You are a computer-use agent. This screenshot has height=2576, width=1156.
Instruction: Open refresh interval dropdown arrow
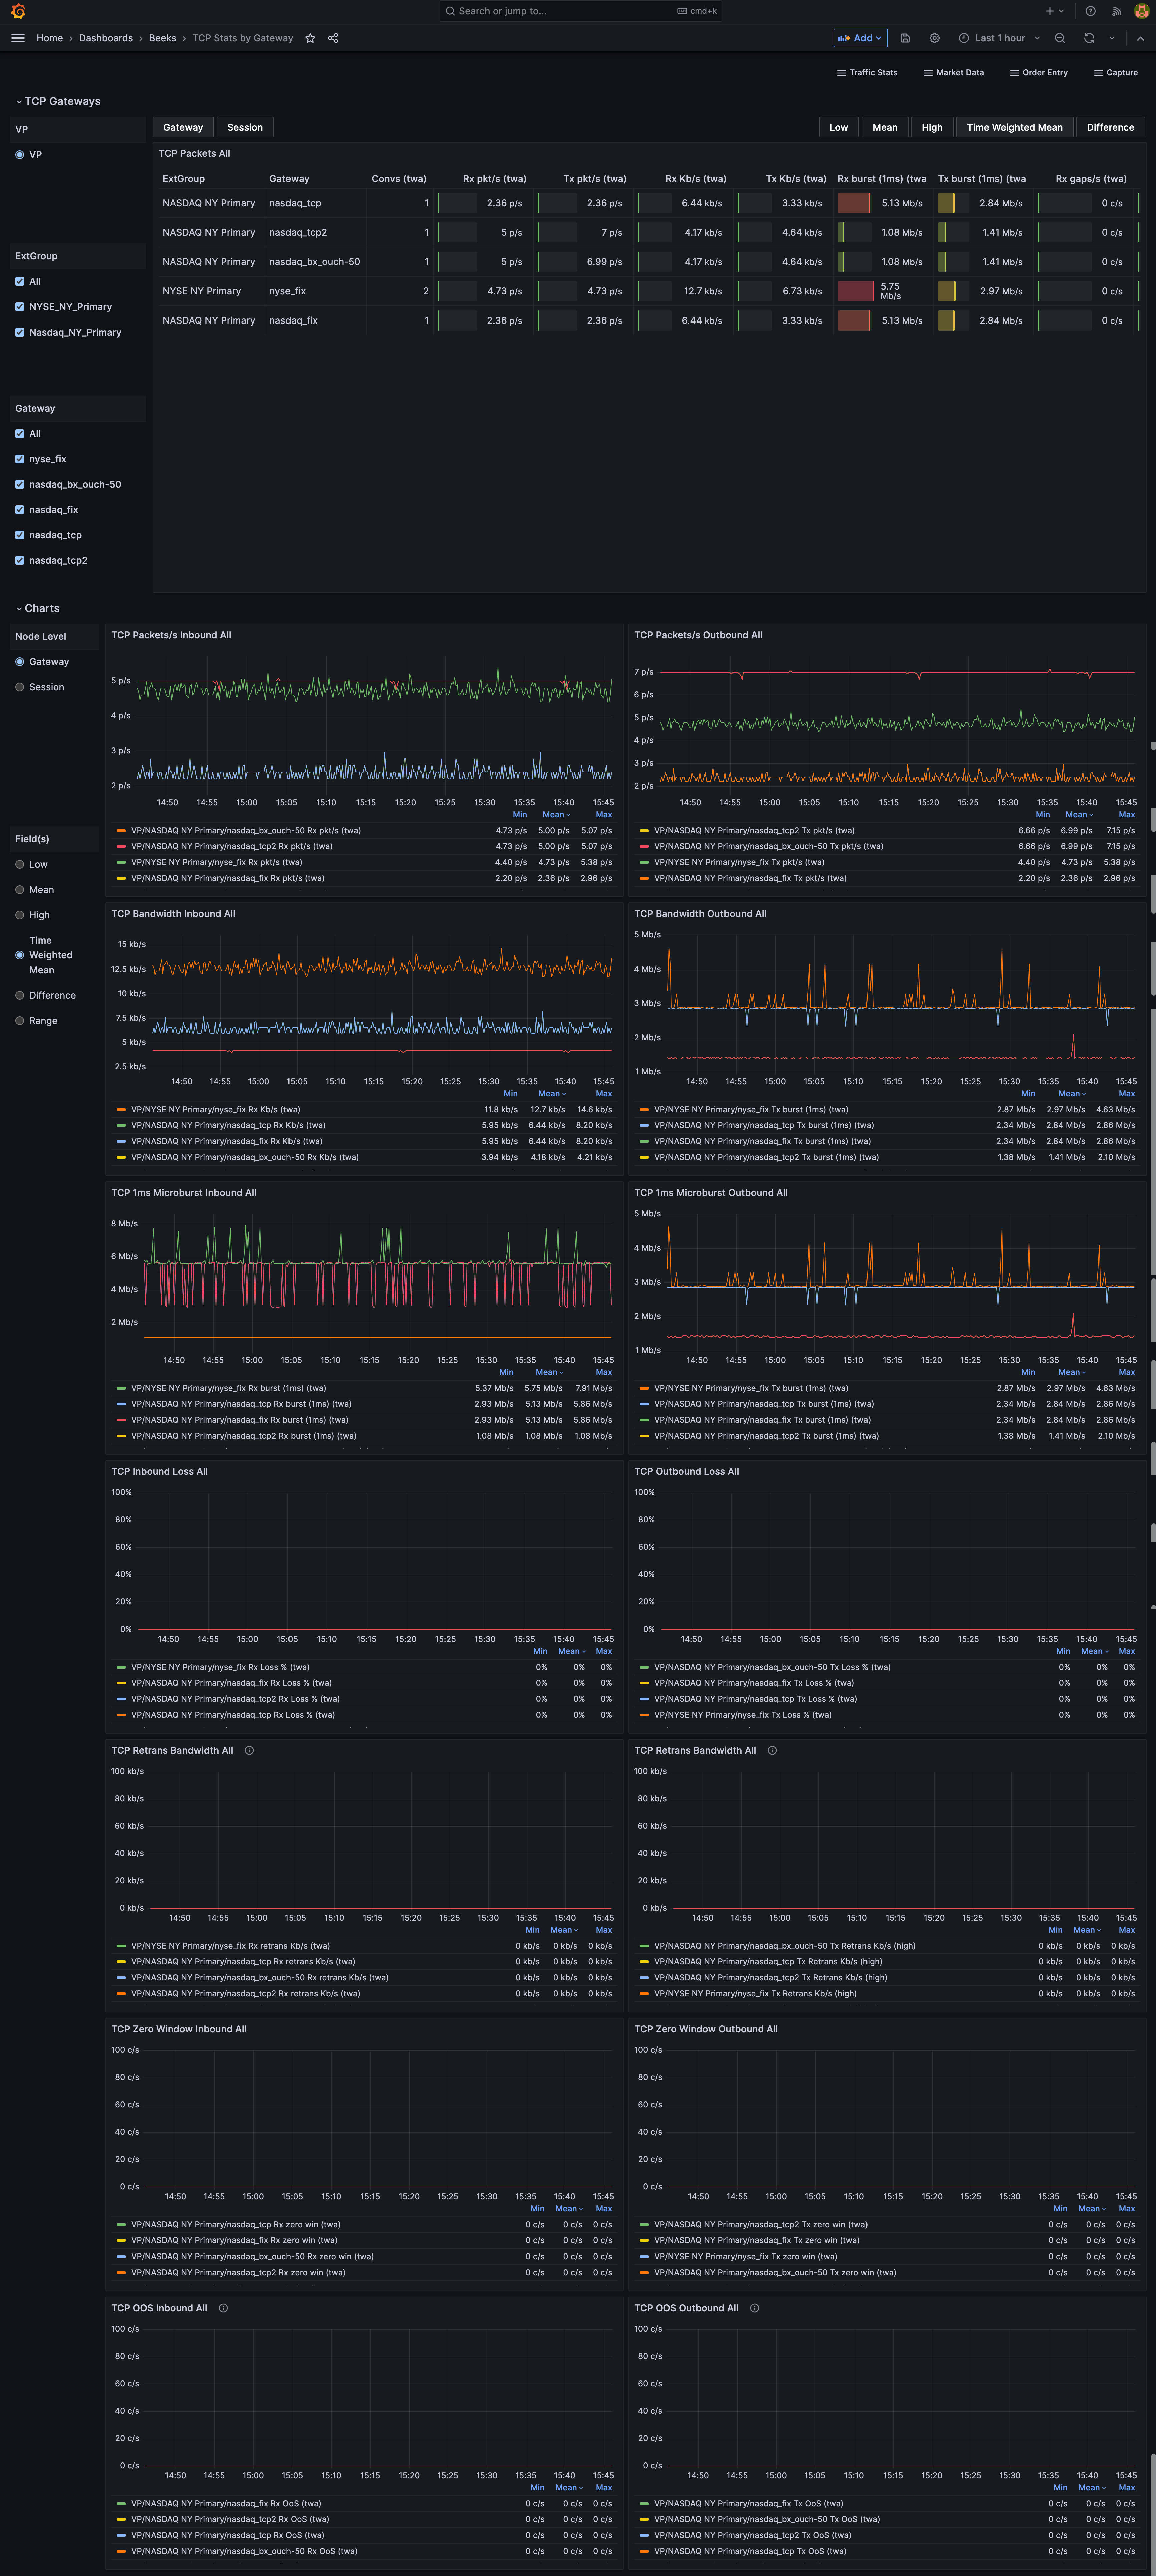tap(1112, 38)
